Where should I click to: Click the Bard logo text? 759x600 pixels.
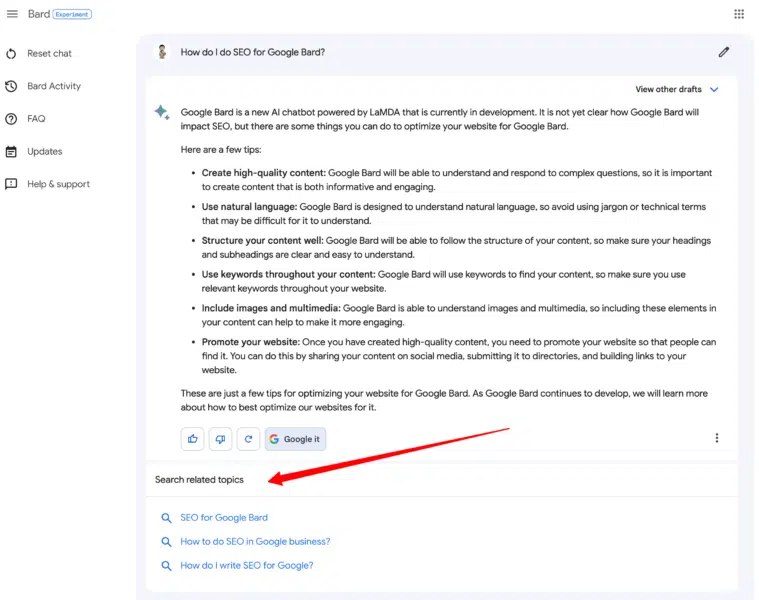39,14
